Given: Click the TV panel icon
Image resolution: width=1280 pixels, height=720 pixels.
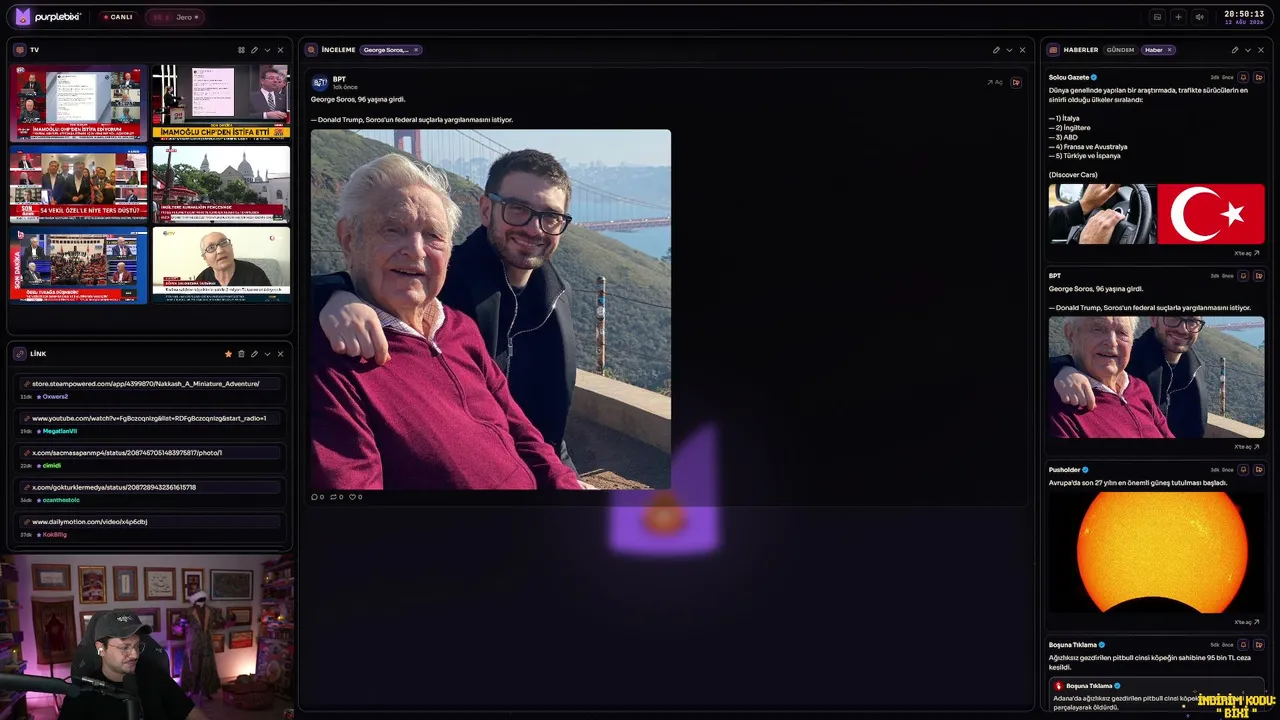Looking at the screenshot, I should point(19,50).
